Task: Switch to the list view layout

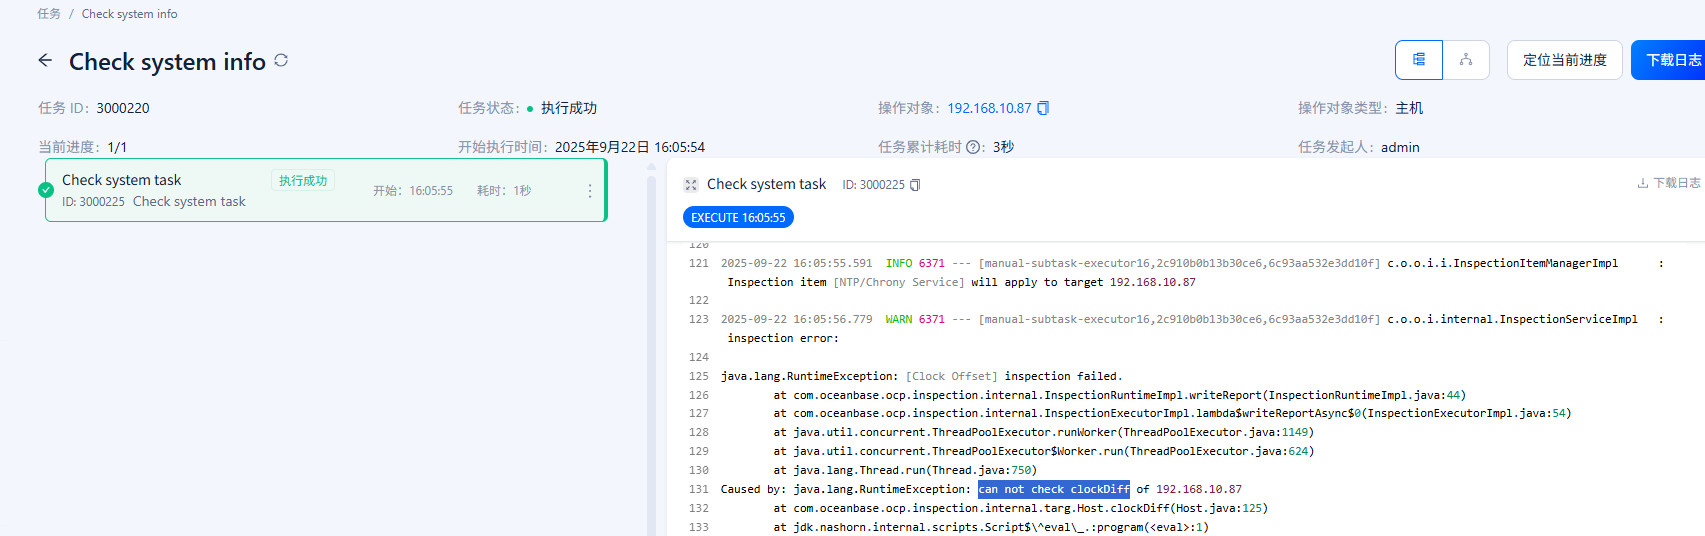Action: (1418, 60)
